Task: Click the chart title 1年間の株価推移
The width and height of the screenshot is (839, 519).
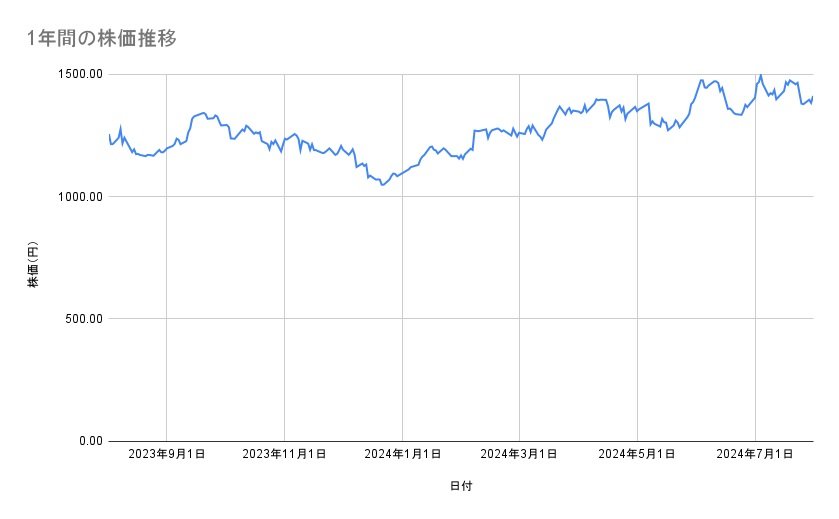Action: click(104, 39)
